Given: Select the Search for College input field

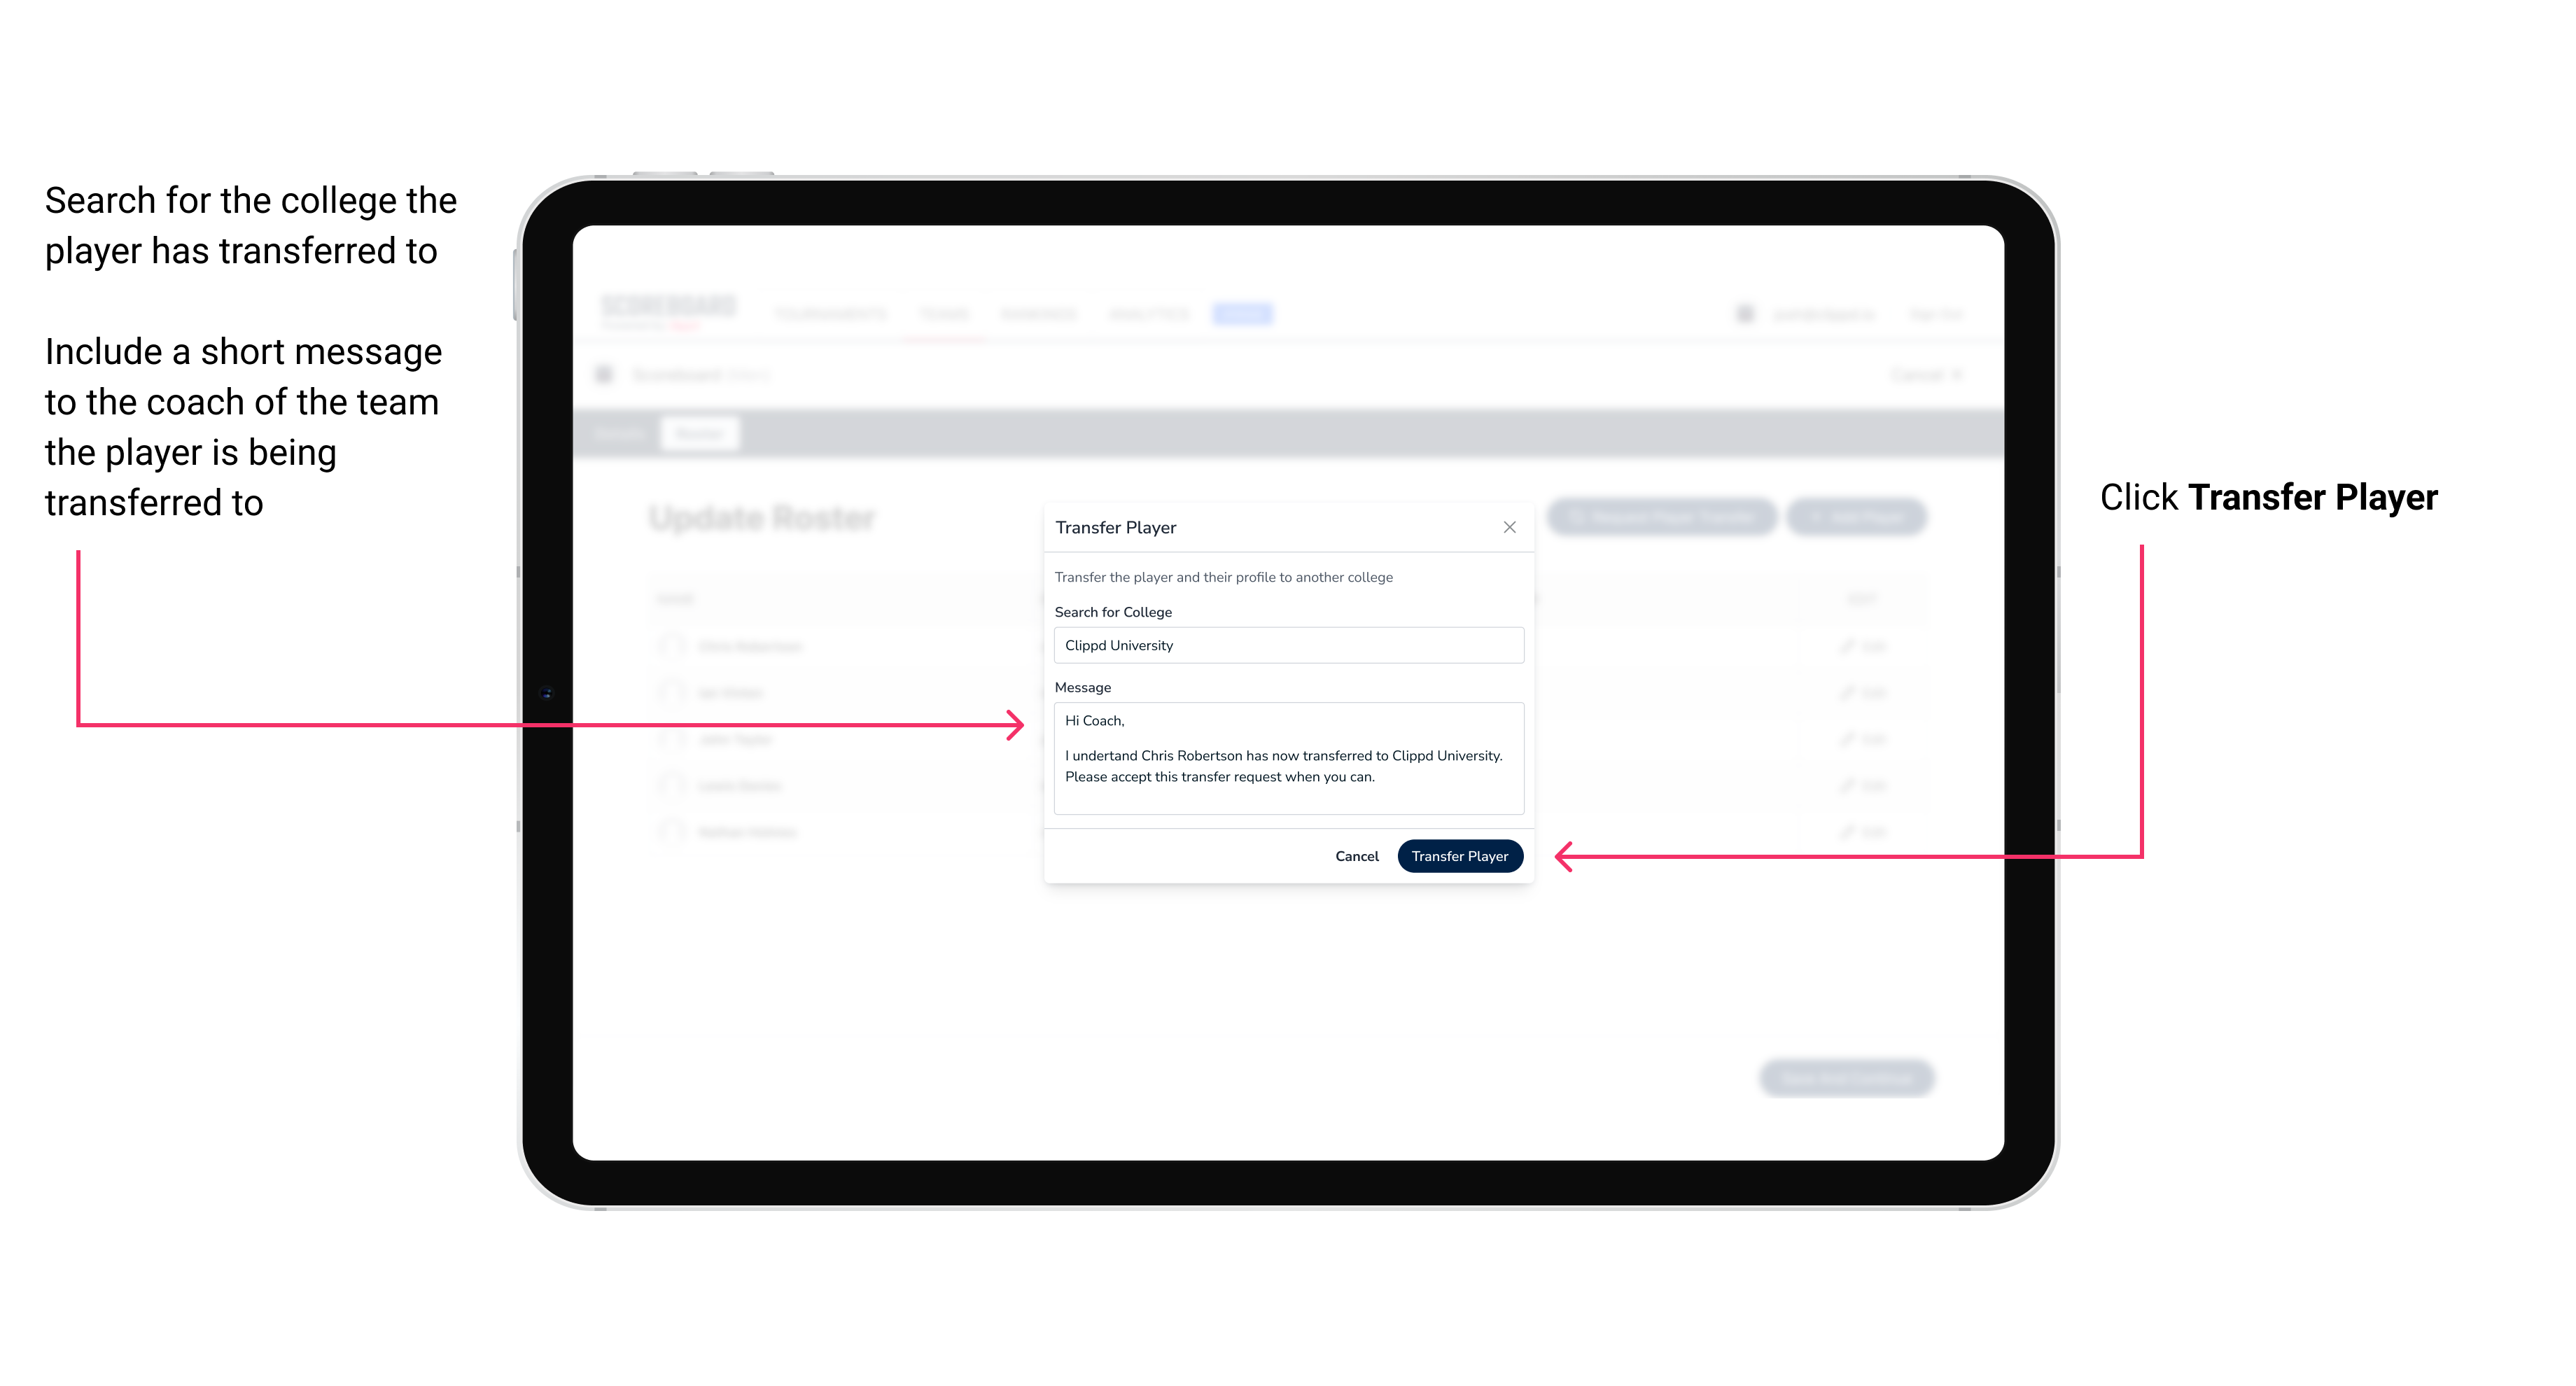Looking at the screenshot, I should (x=1284, y=645).
